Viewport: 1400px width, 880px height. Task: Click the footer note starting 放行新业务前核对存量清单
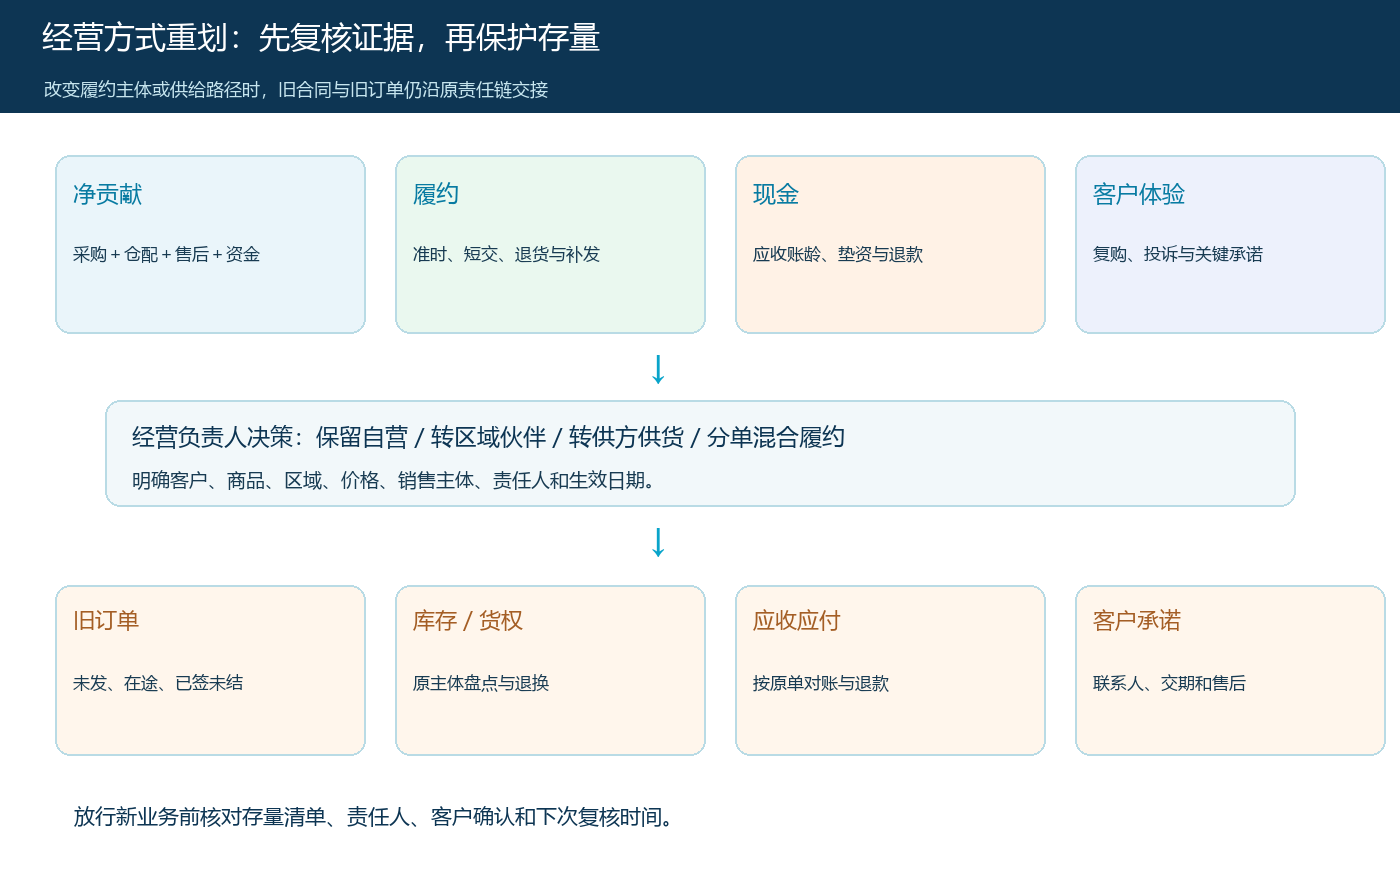click(376, 817)
